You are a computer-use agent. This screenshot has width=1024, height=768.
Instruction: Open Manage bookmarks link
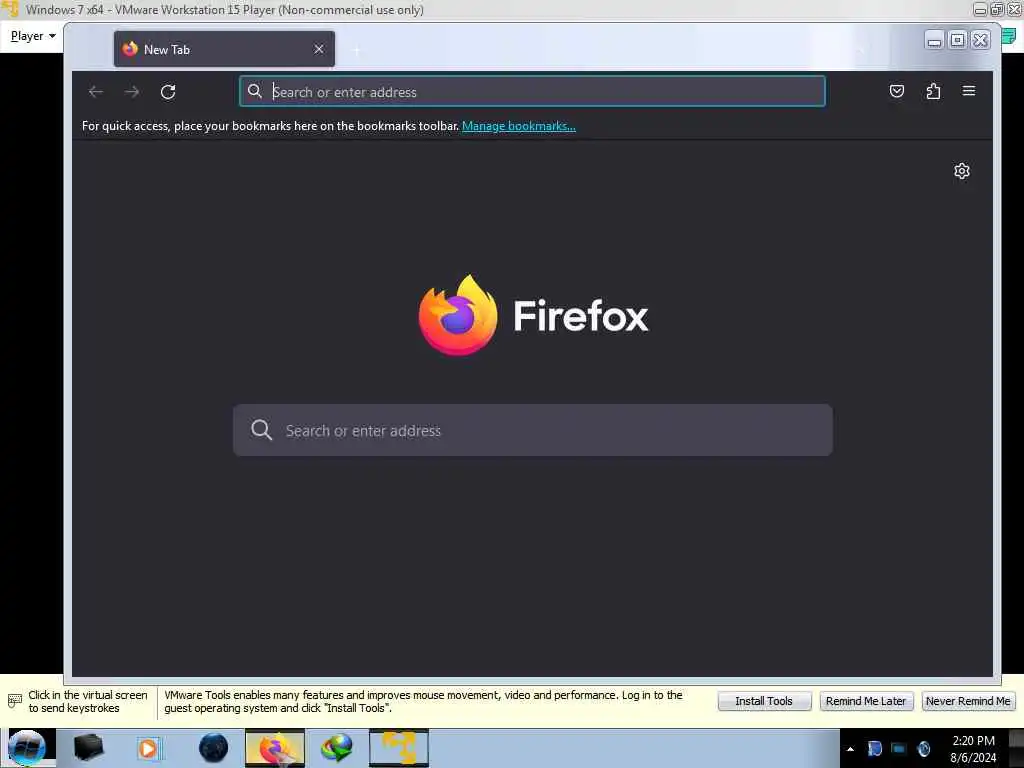tap(519, 126)
